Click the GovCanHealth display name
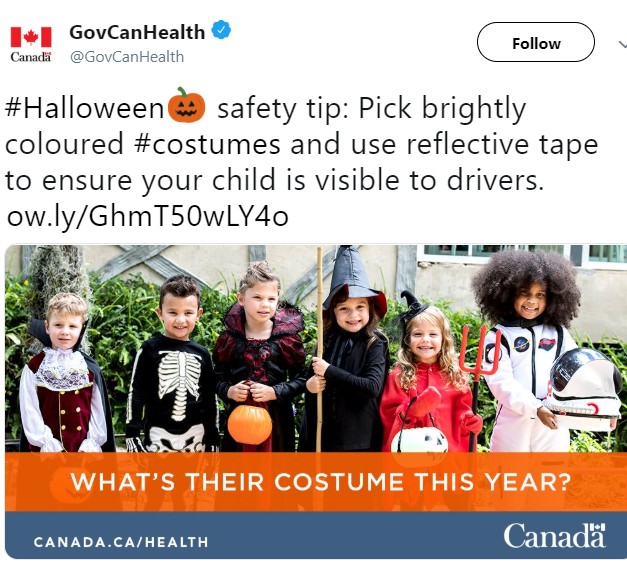This screenshot has width=627, height=563. (x=137, y=32)
